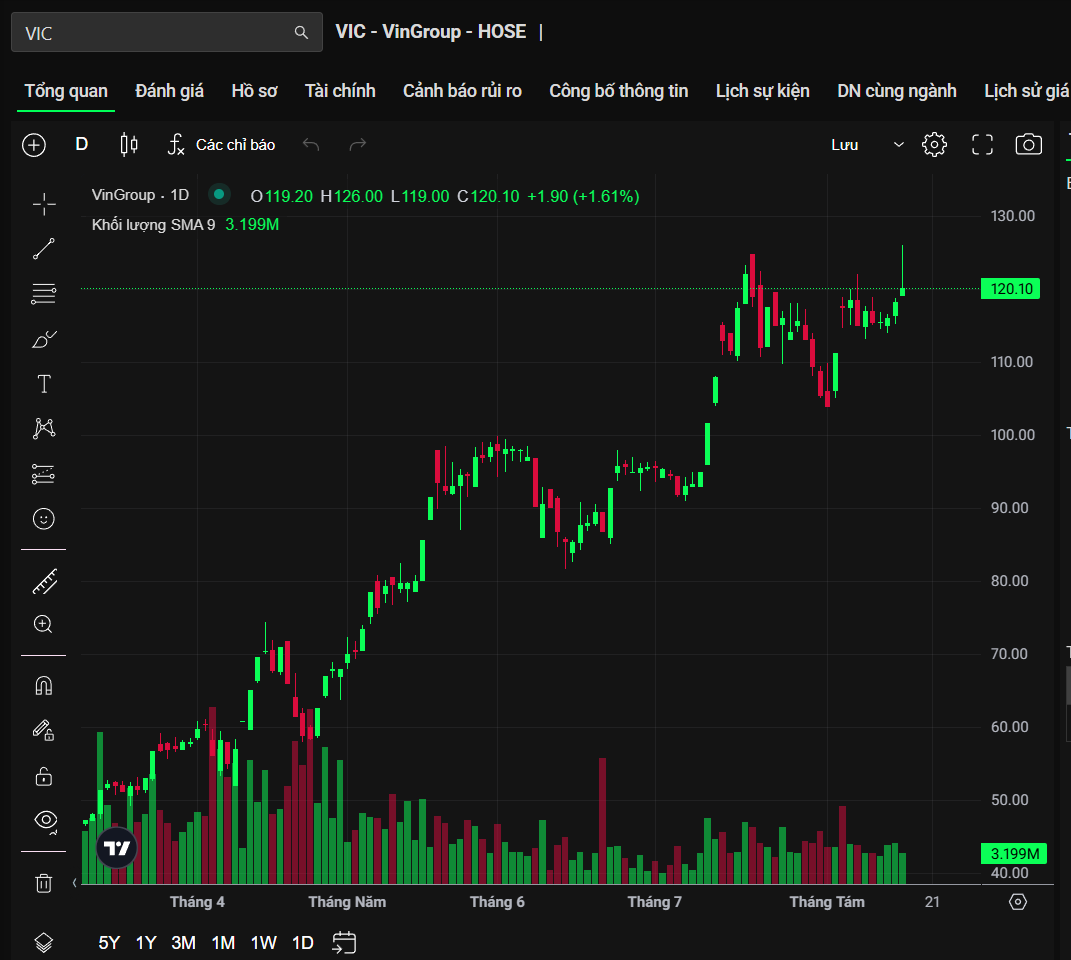Set chart range to 3M
Image resolution: width=1071 pixels, height=960 pixels.
(183, 943)
